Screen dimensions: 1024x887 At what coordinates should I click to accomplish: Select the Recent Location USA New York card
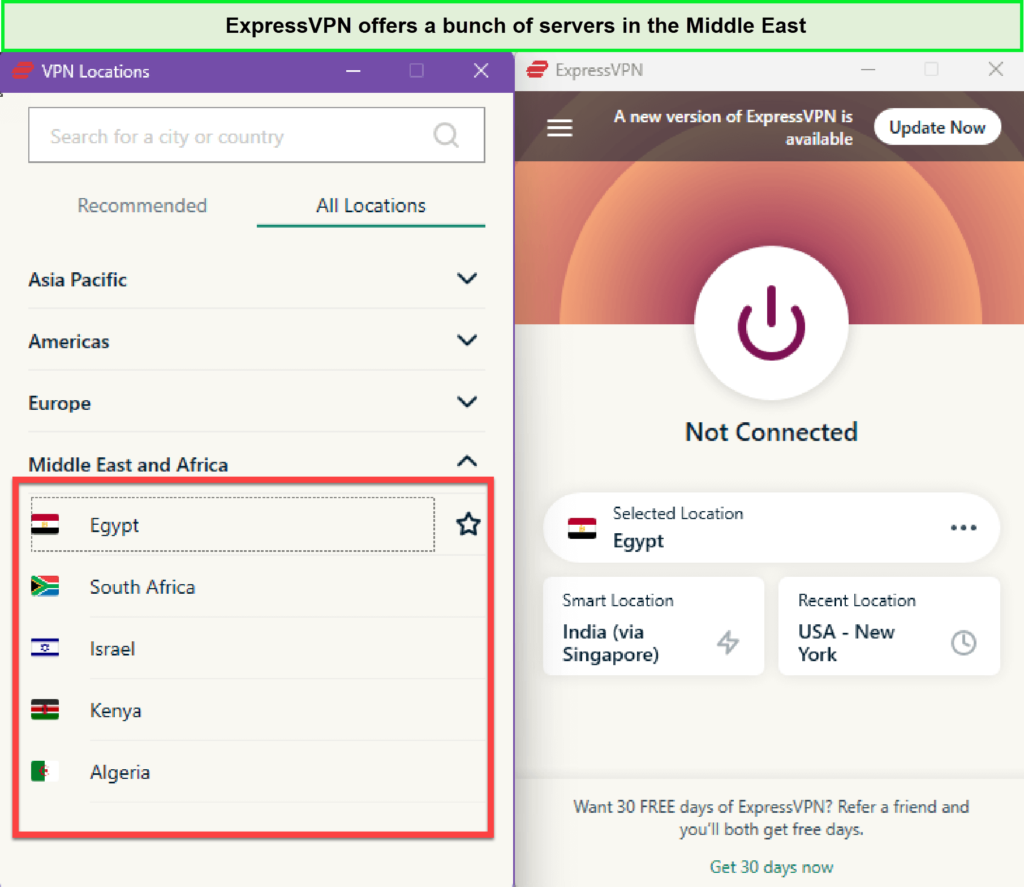coord(889,626)
